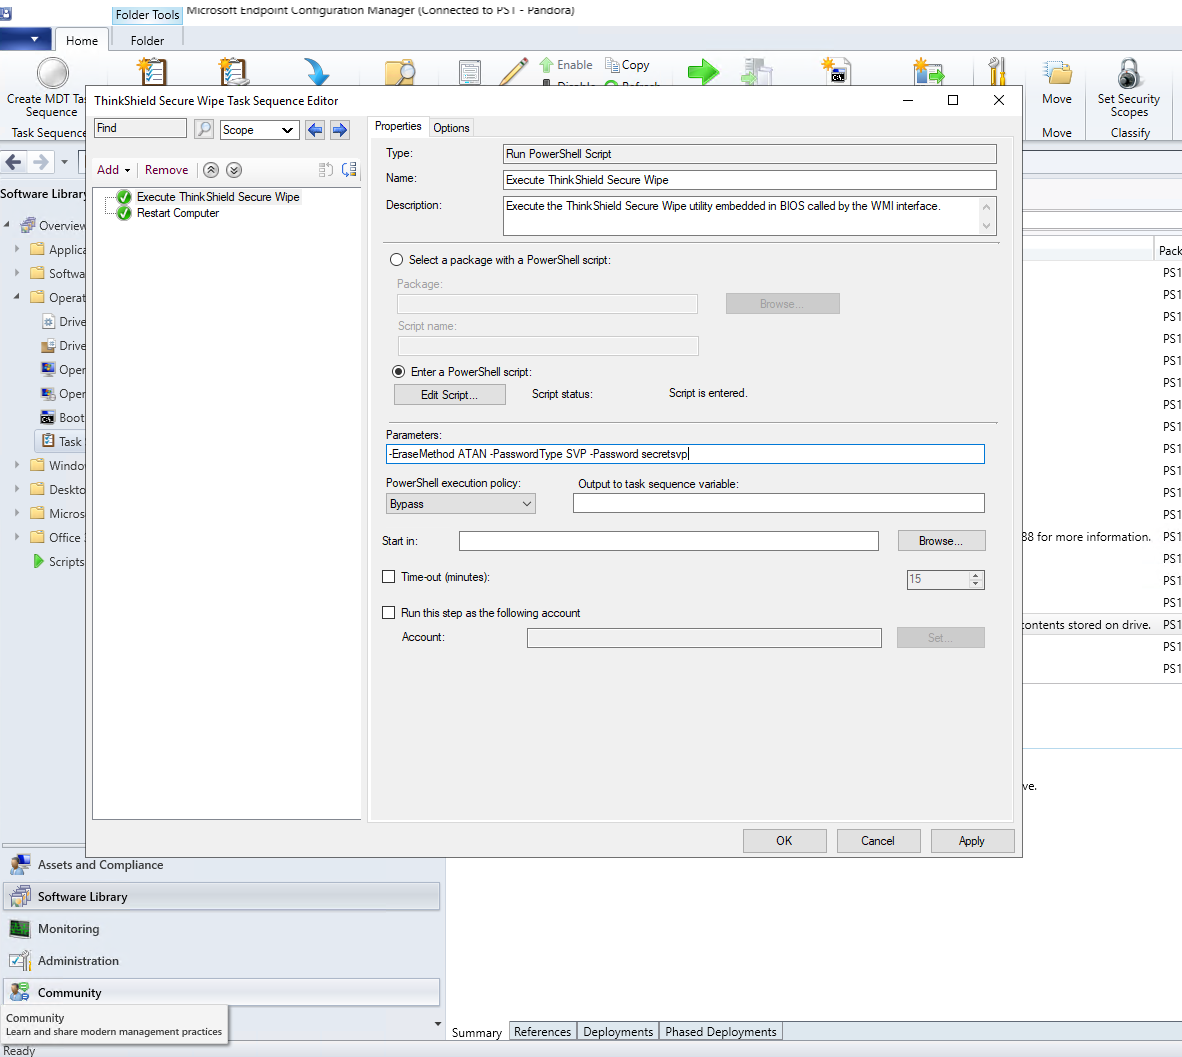Click the Set Security Scopes padlock icon
This screenshot has width=1182, height=1057.
pyautogui.click(x=1128, y=73)
